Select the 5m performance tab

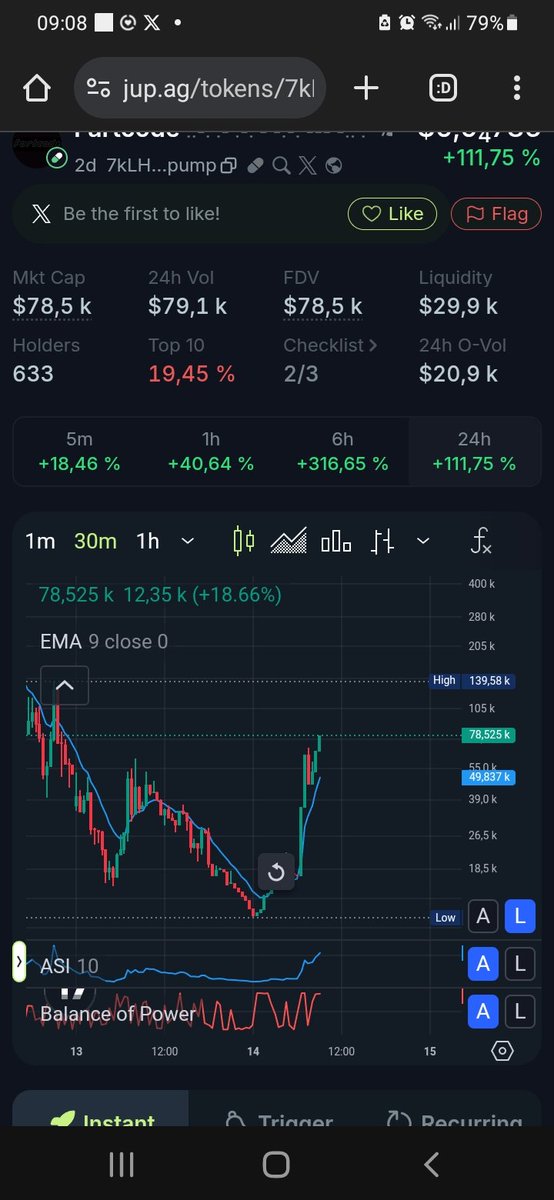pos(79,451)
